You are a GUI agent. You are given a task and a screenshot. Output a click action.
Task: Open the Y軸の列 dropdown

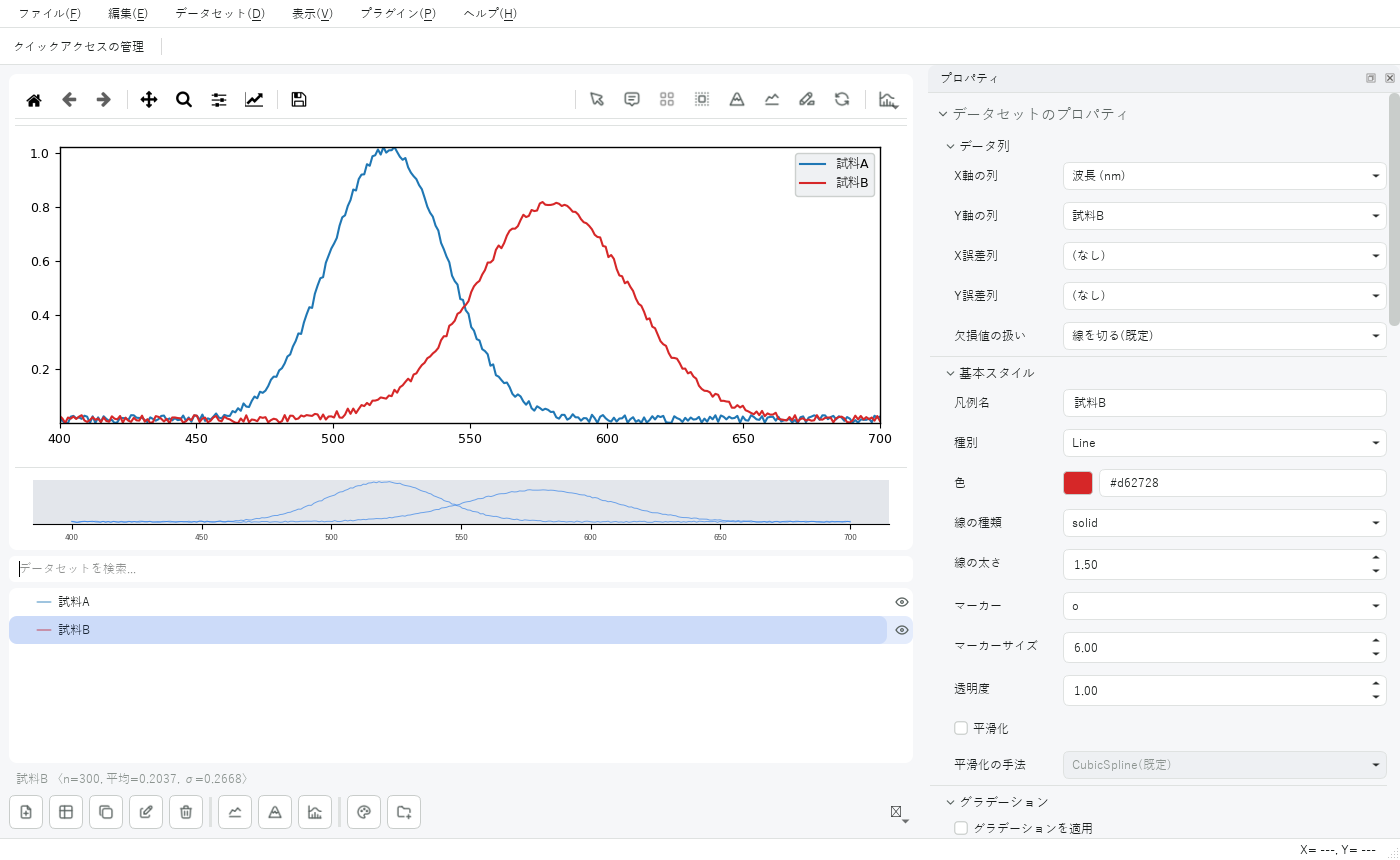tap(1225, 216)
